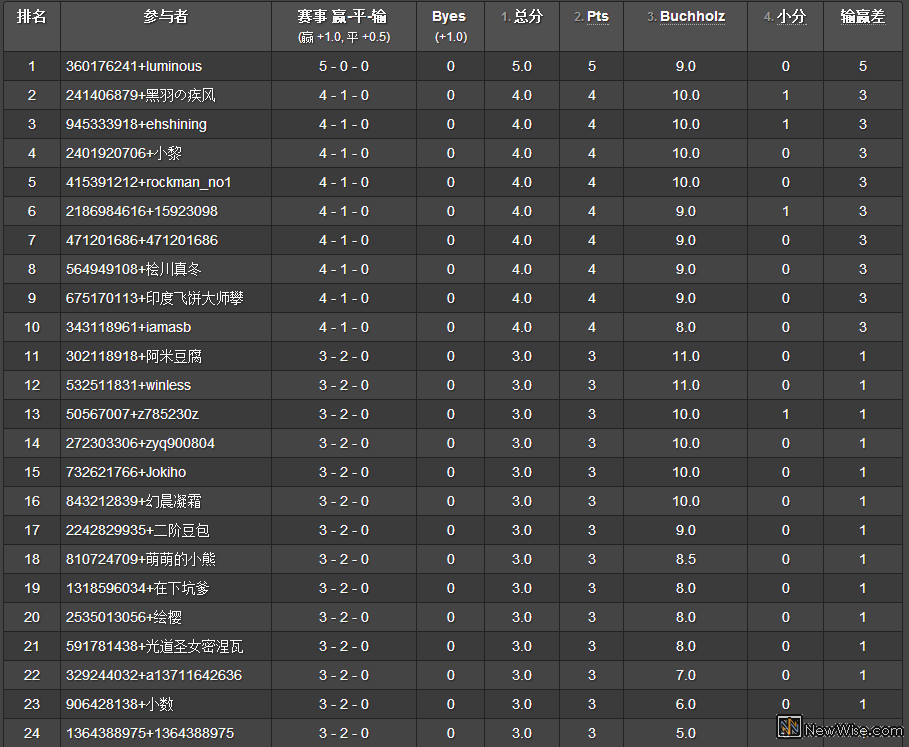Select participant 591781438+光道圣女密涅瓦
The width and height of the screenshot is (909, 747).
[x=155, y=646]
